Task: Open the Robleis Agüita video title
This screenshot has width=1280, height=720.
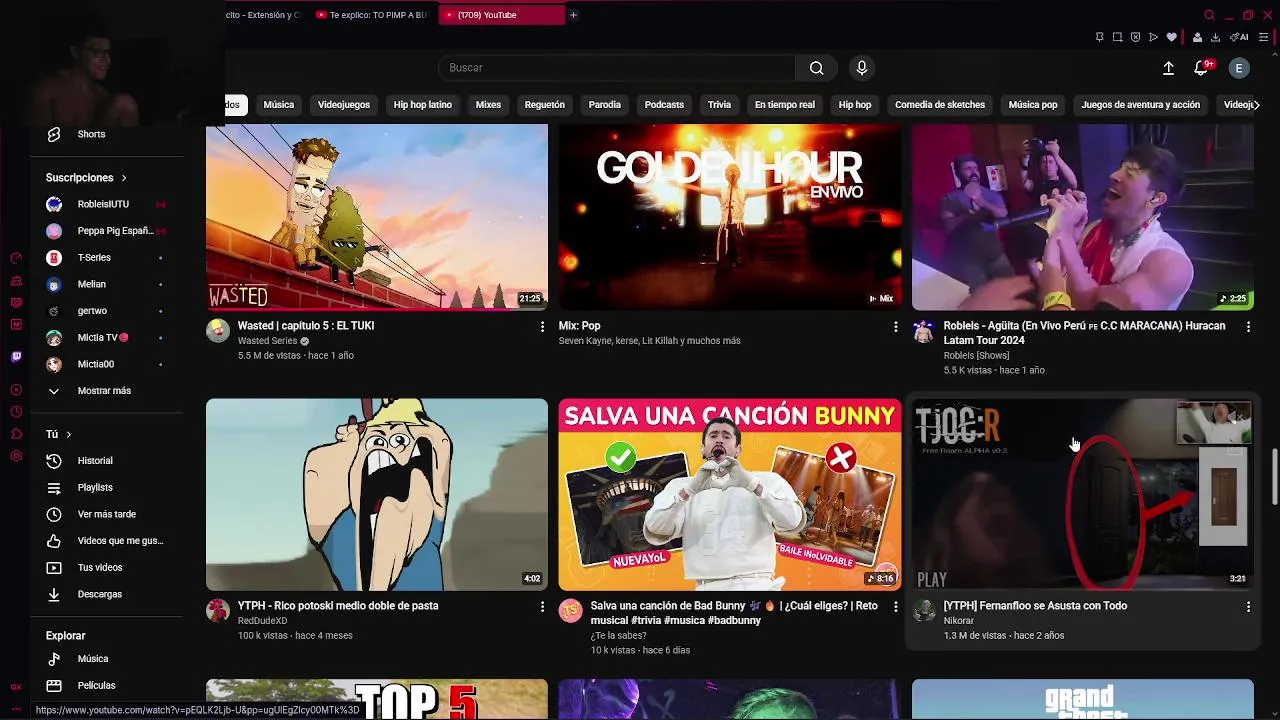Action: tap(1085, 333)
